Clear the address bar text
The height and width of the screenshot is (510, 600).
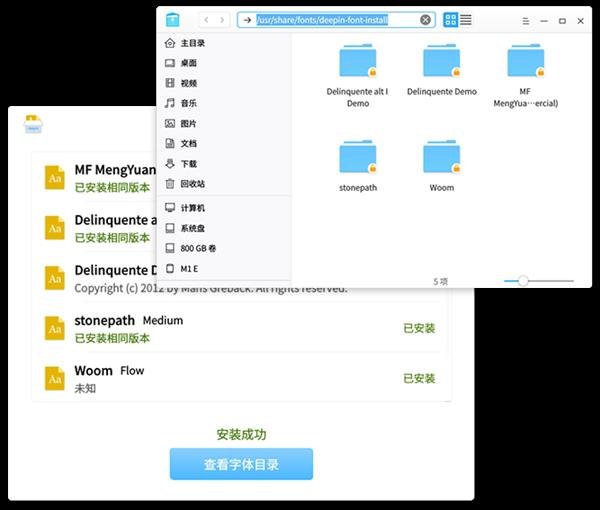425,20
